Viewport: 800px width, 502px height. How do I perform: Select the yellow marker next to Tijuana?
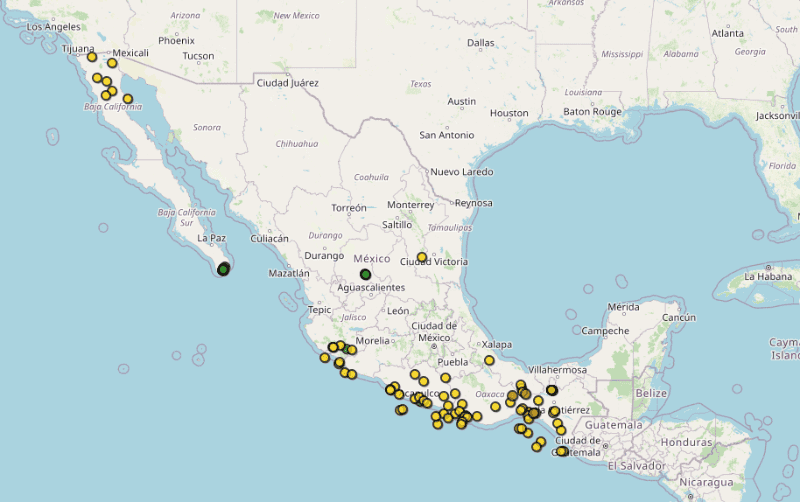pos(92,57)
